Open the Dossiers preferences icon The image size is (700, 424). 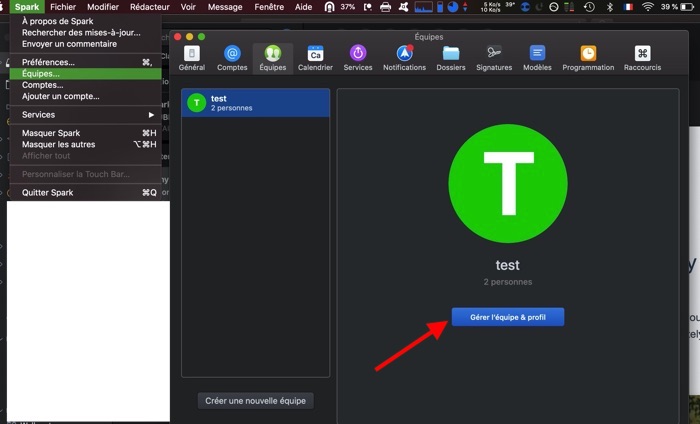point(451,58)
